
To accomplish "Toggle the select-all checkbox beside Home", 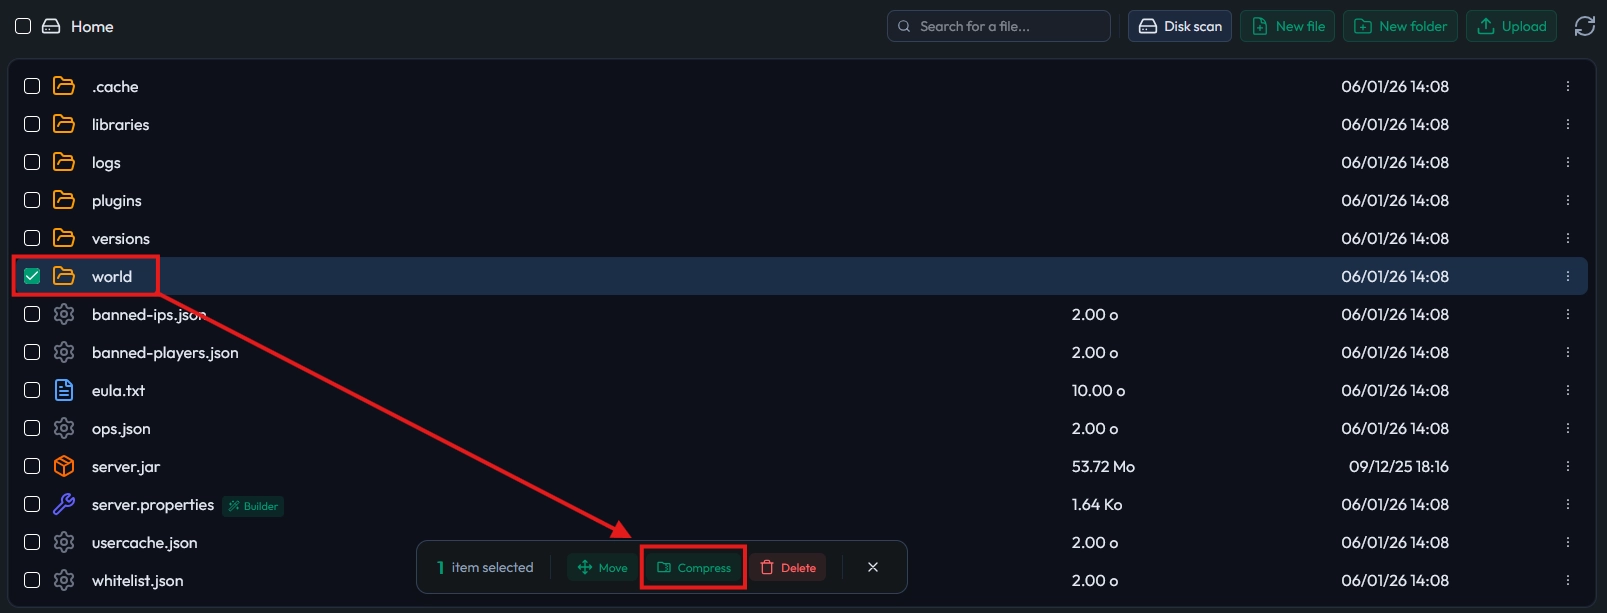I will (23, 26).
